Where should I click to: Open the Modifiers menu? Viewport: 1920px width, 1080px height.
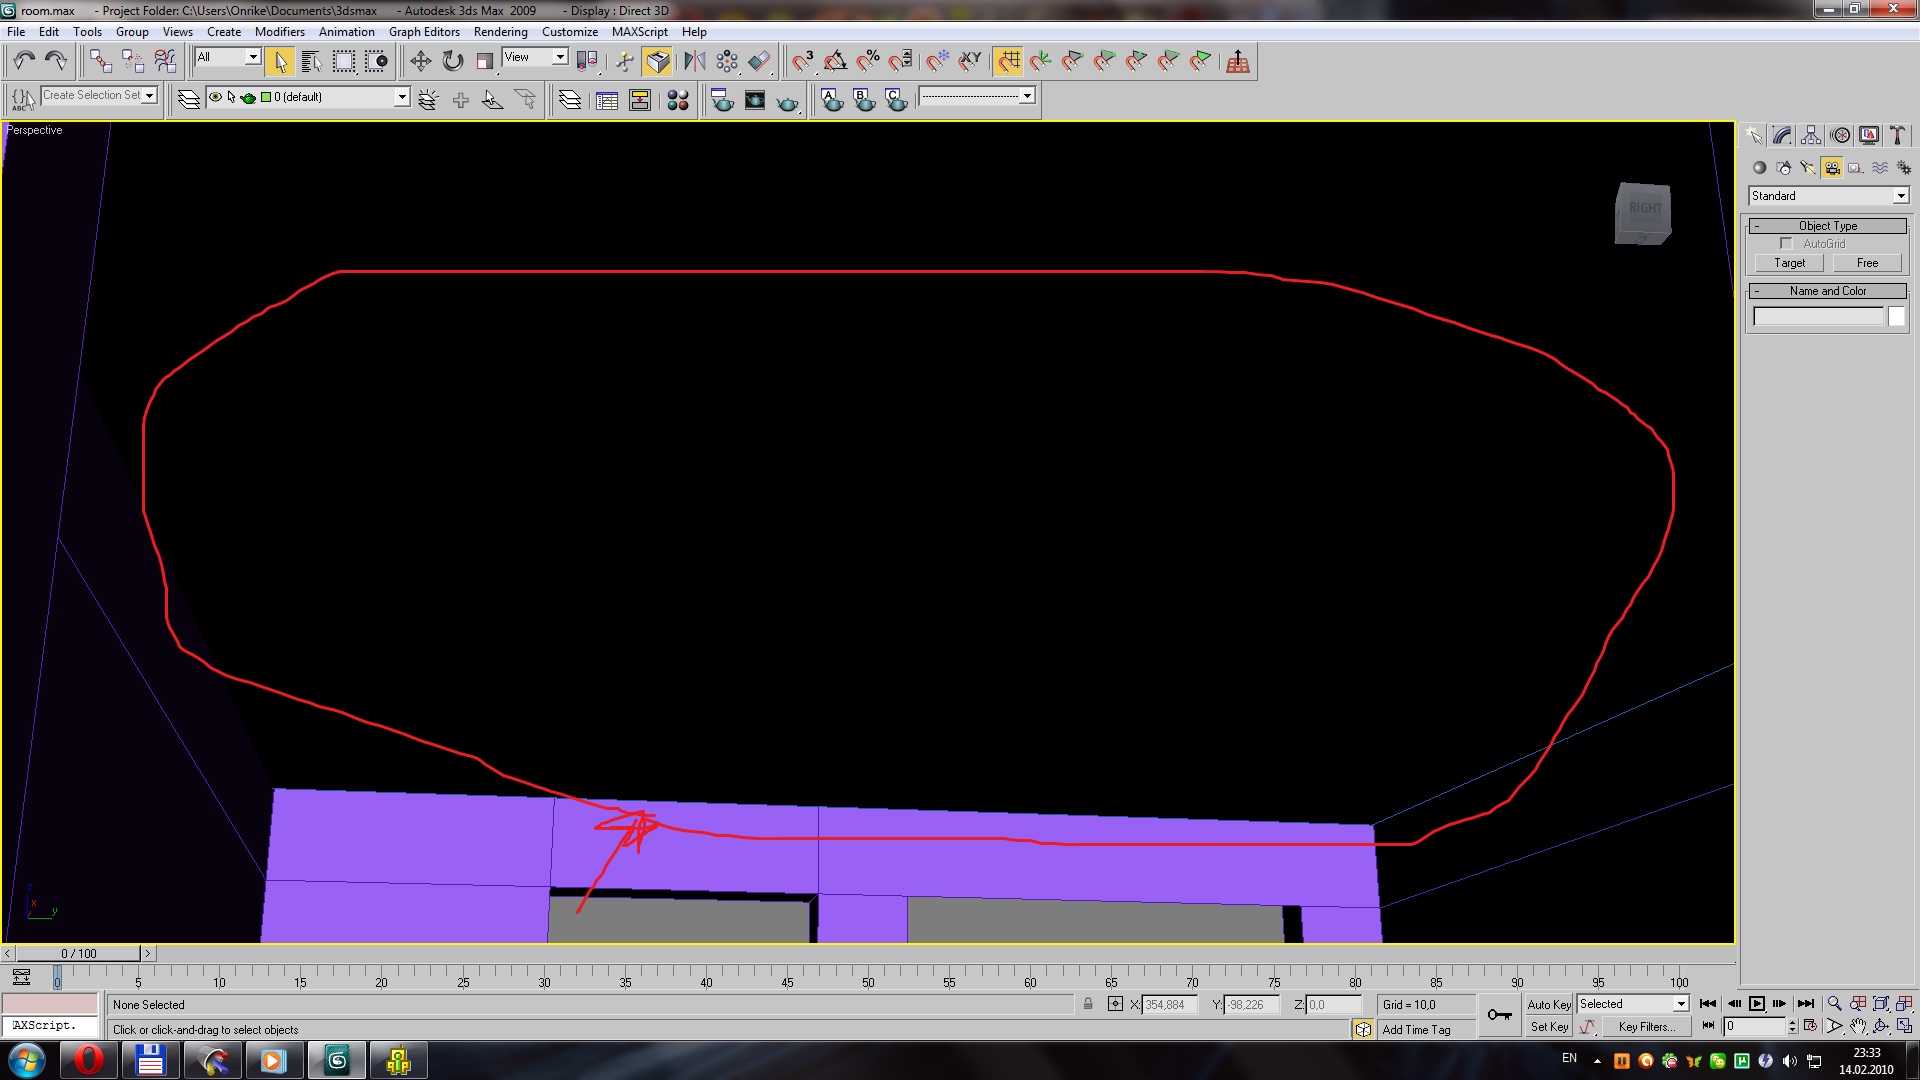(279, 32)
